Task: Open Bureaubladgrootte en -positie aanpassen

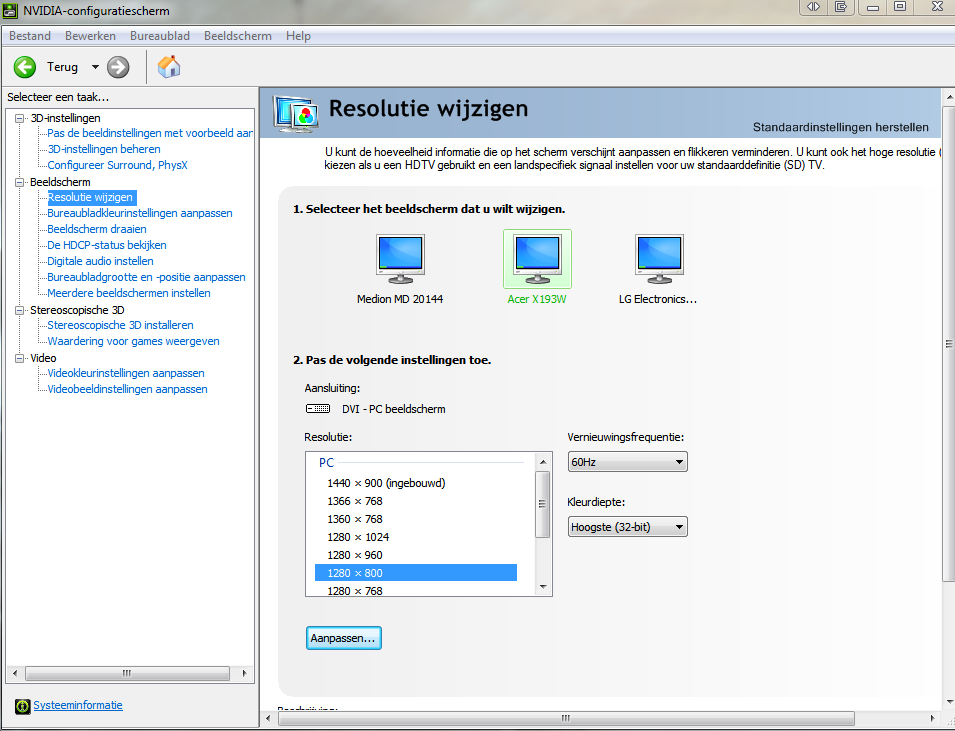Action: point(146,277)
